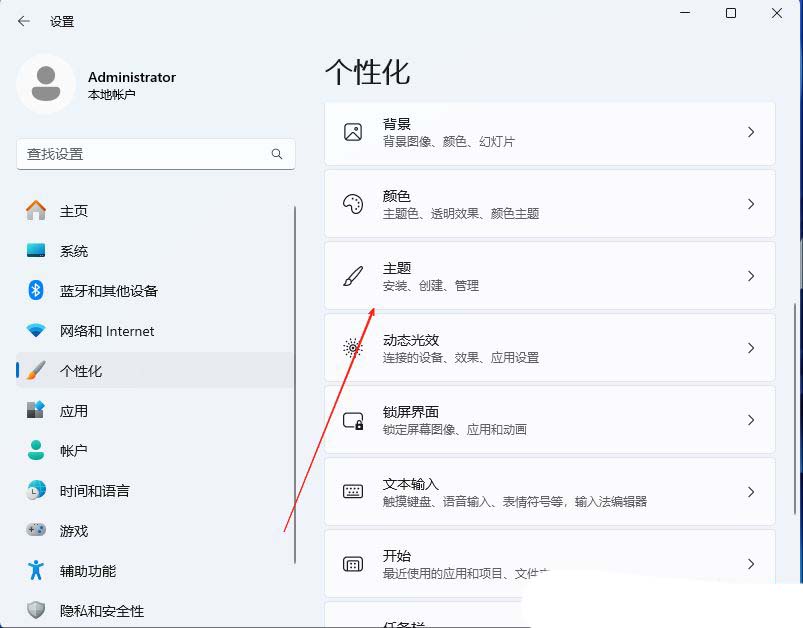Select Network and Internet in sidebar
The width and height of the screenshot is (803, 628).
coord(106,331)
